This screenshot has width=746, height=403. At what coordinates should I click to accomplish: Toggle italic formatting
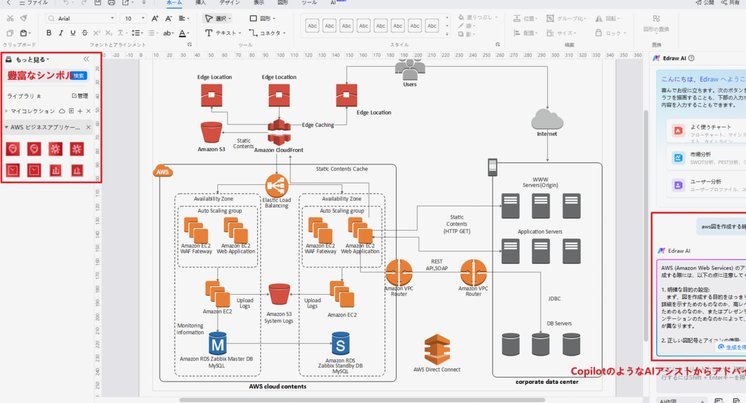(60, 33)
